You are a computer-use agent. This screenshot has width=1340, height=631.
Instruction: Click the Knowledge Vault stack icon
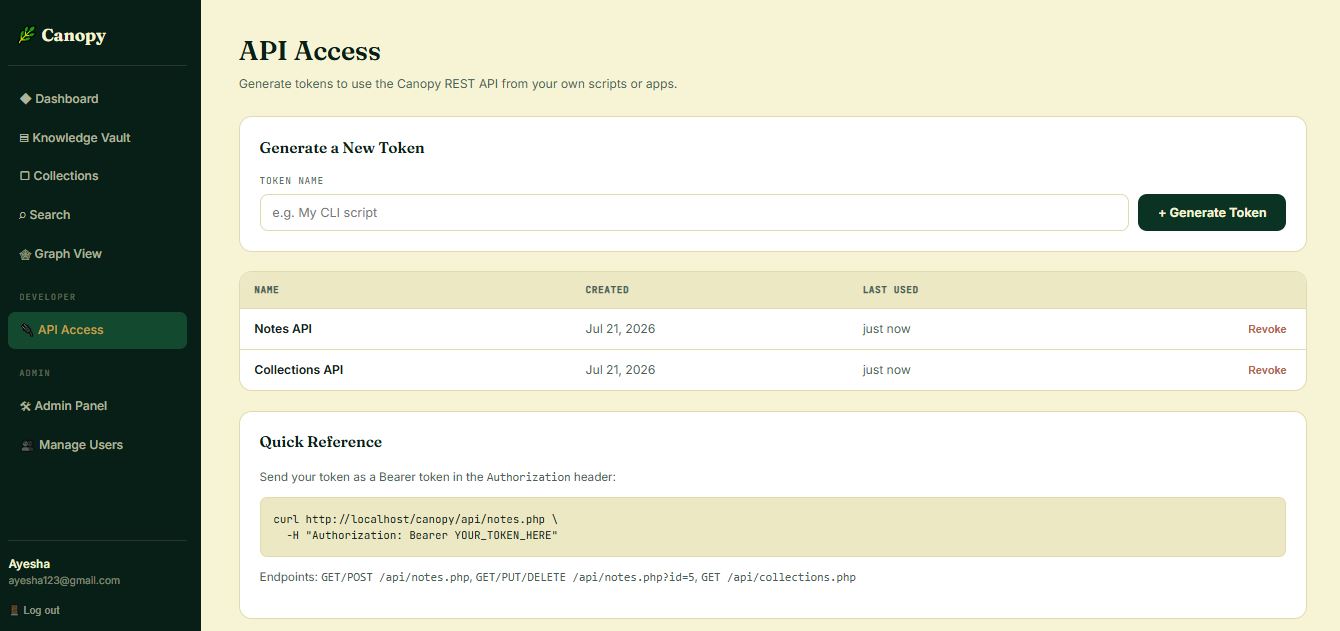tap(24, 138)
